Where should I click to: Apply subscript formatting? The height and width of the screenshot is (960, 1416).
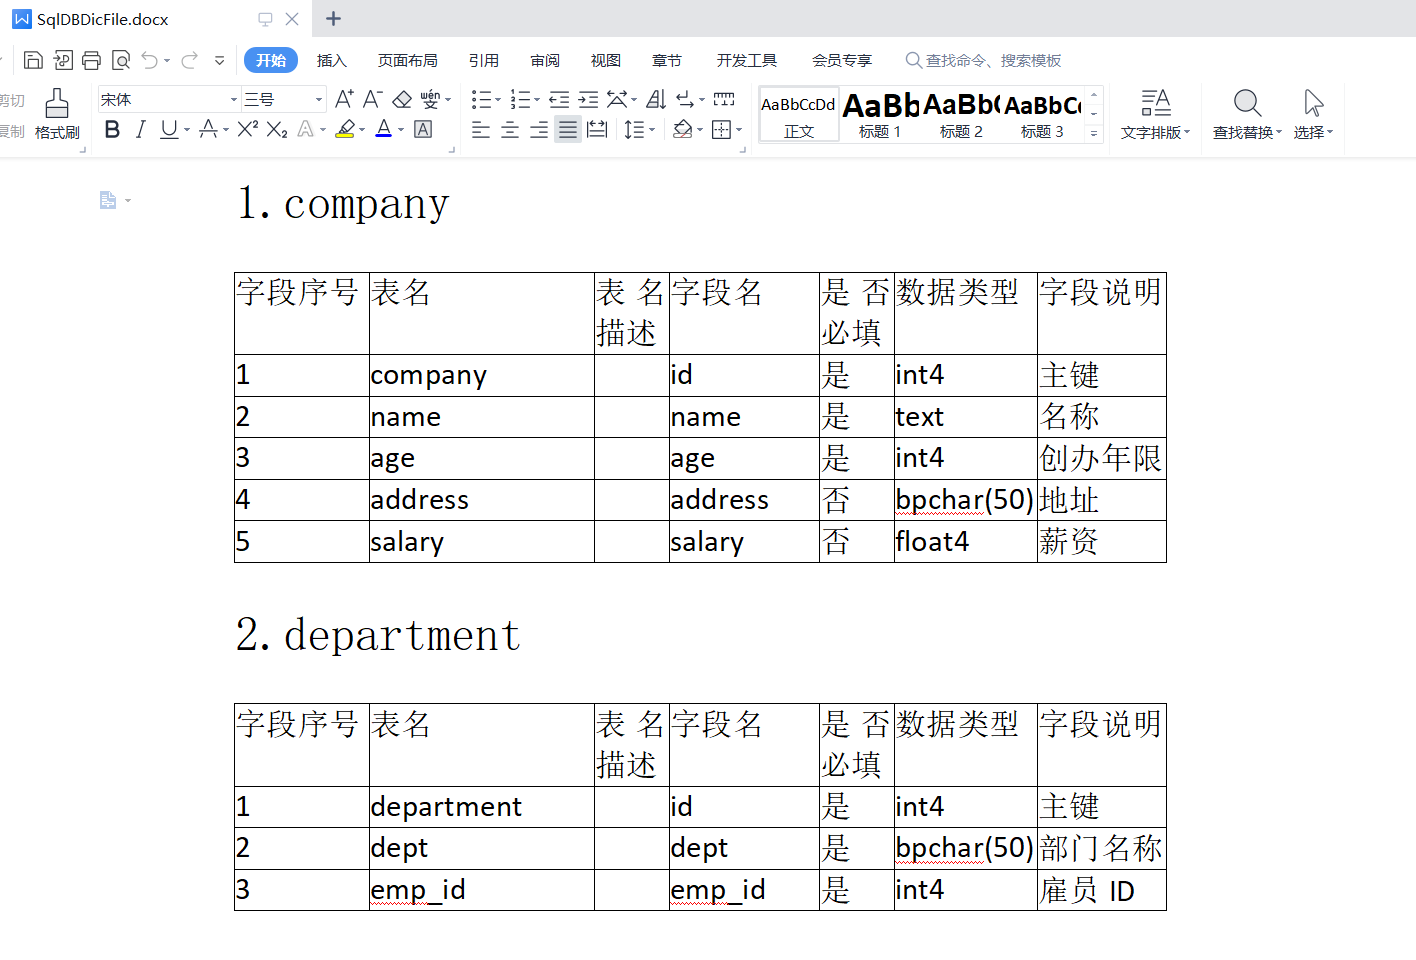(277, 129)
